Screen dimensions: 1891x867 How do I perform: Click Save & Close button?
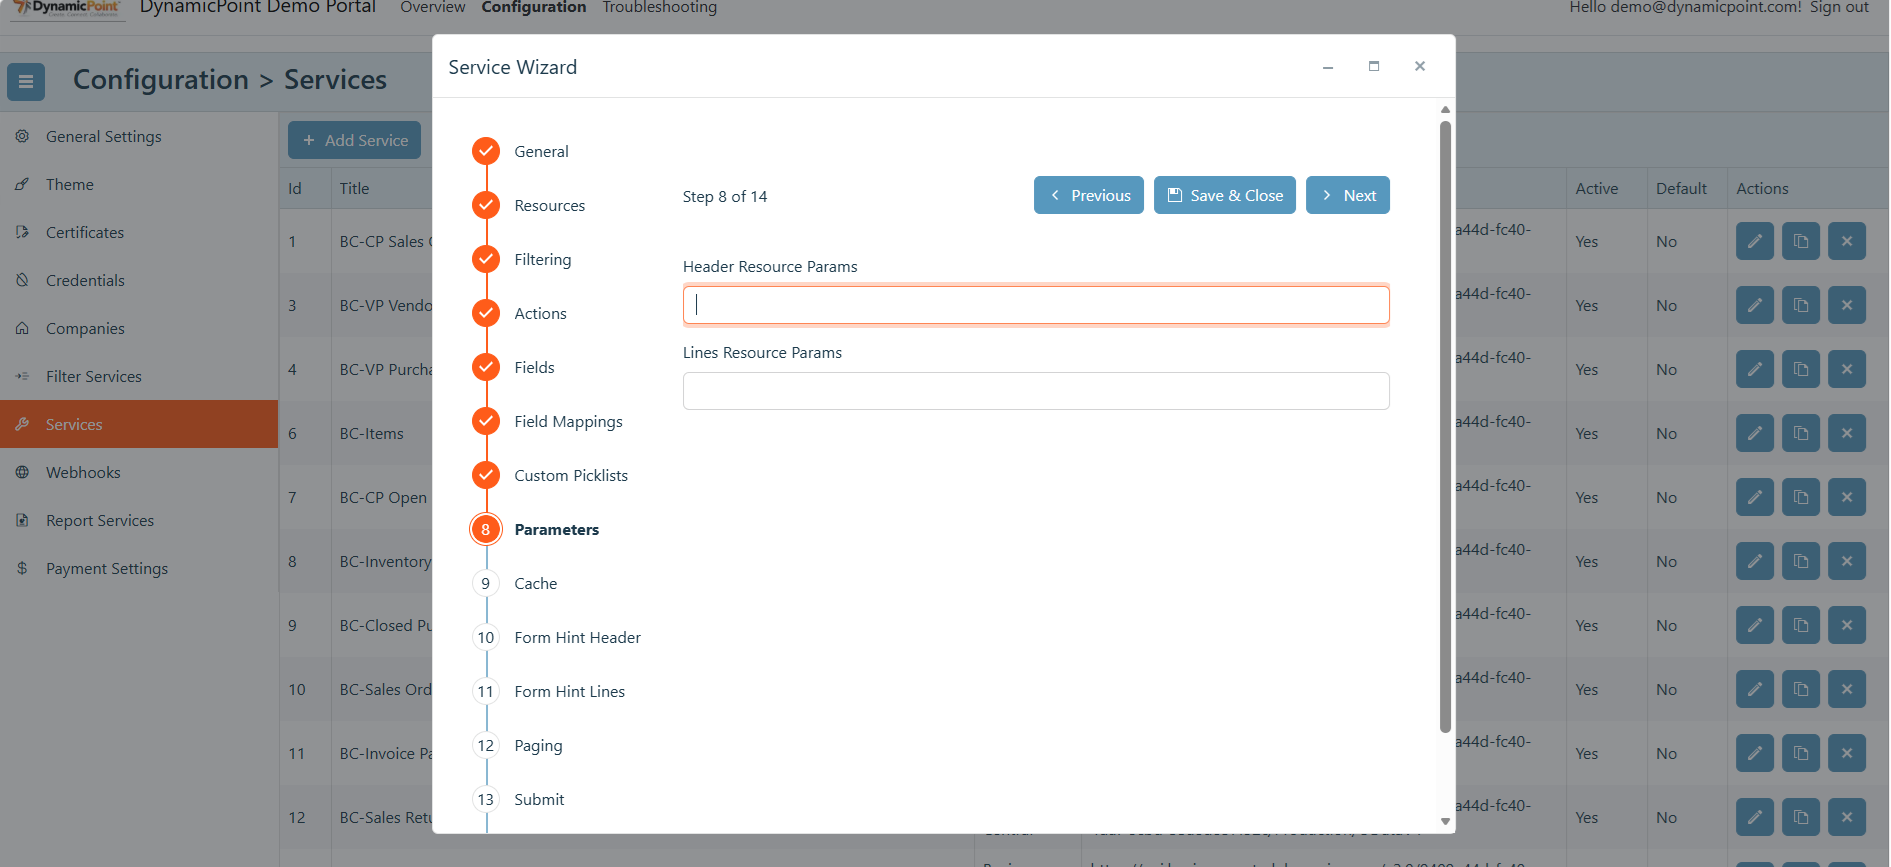click(x=1225, y=195)
